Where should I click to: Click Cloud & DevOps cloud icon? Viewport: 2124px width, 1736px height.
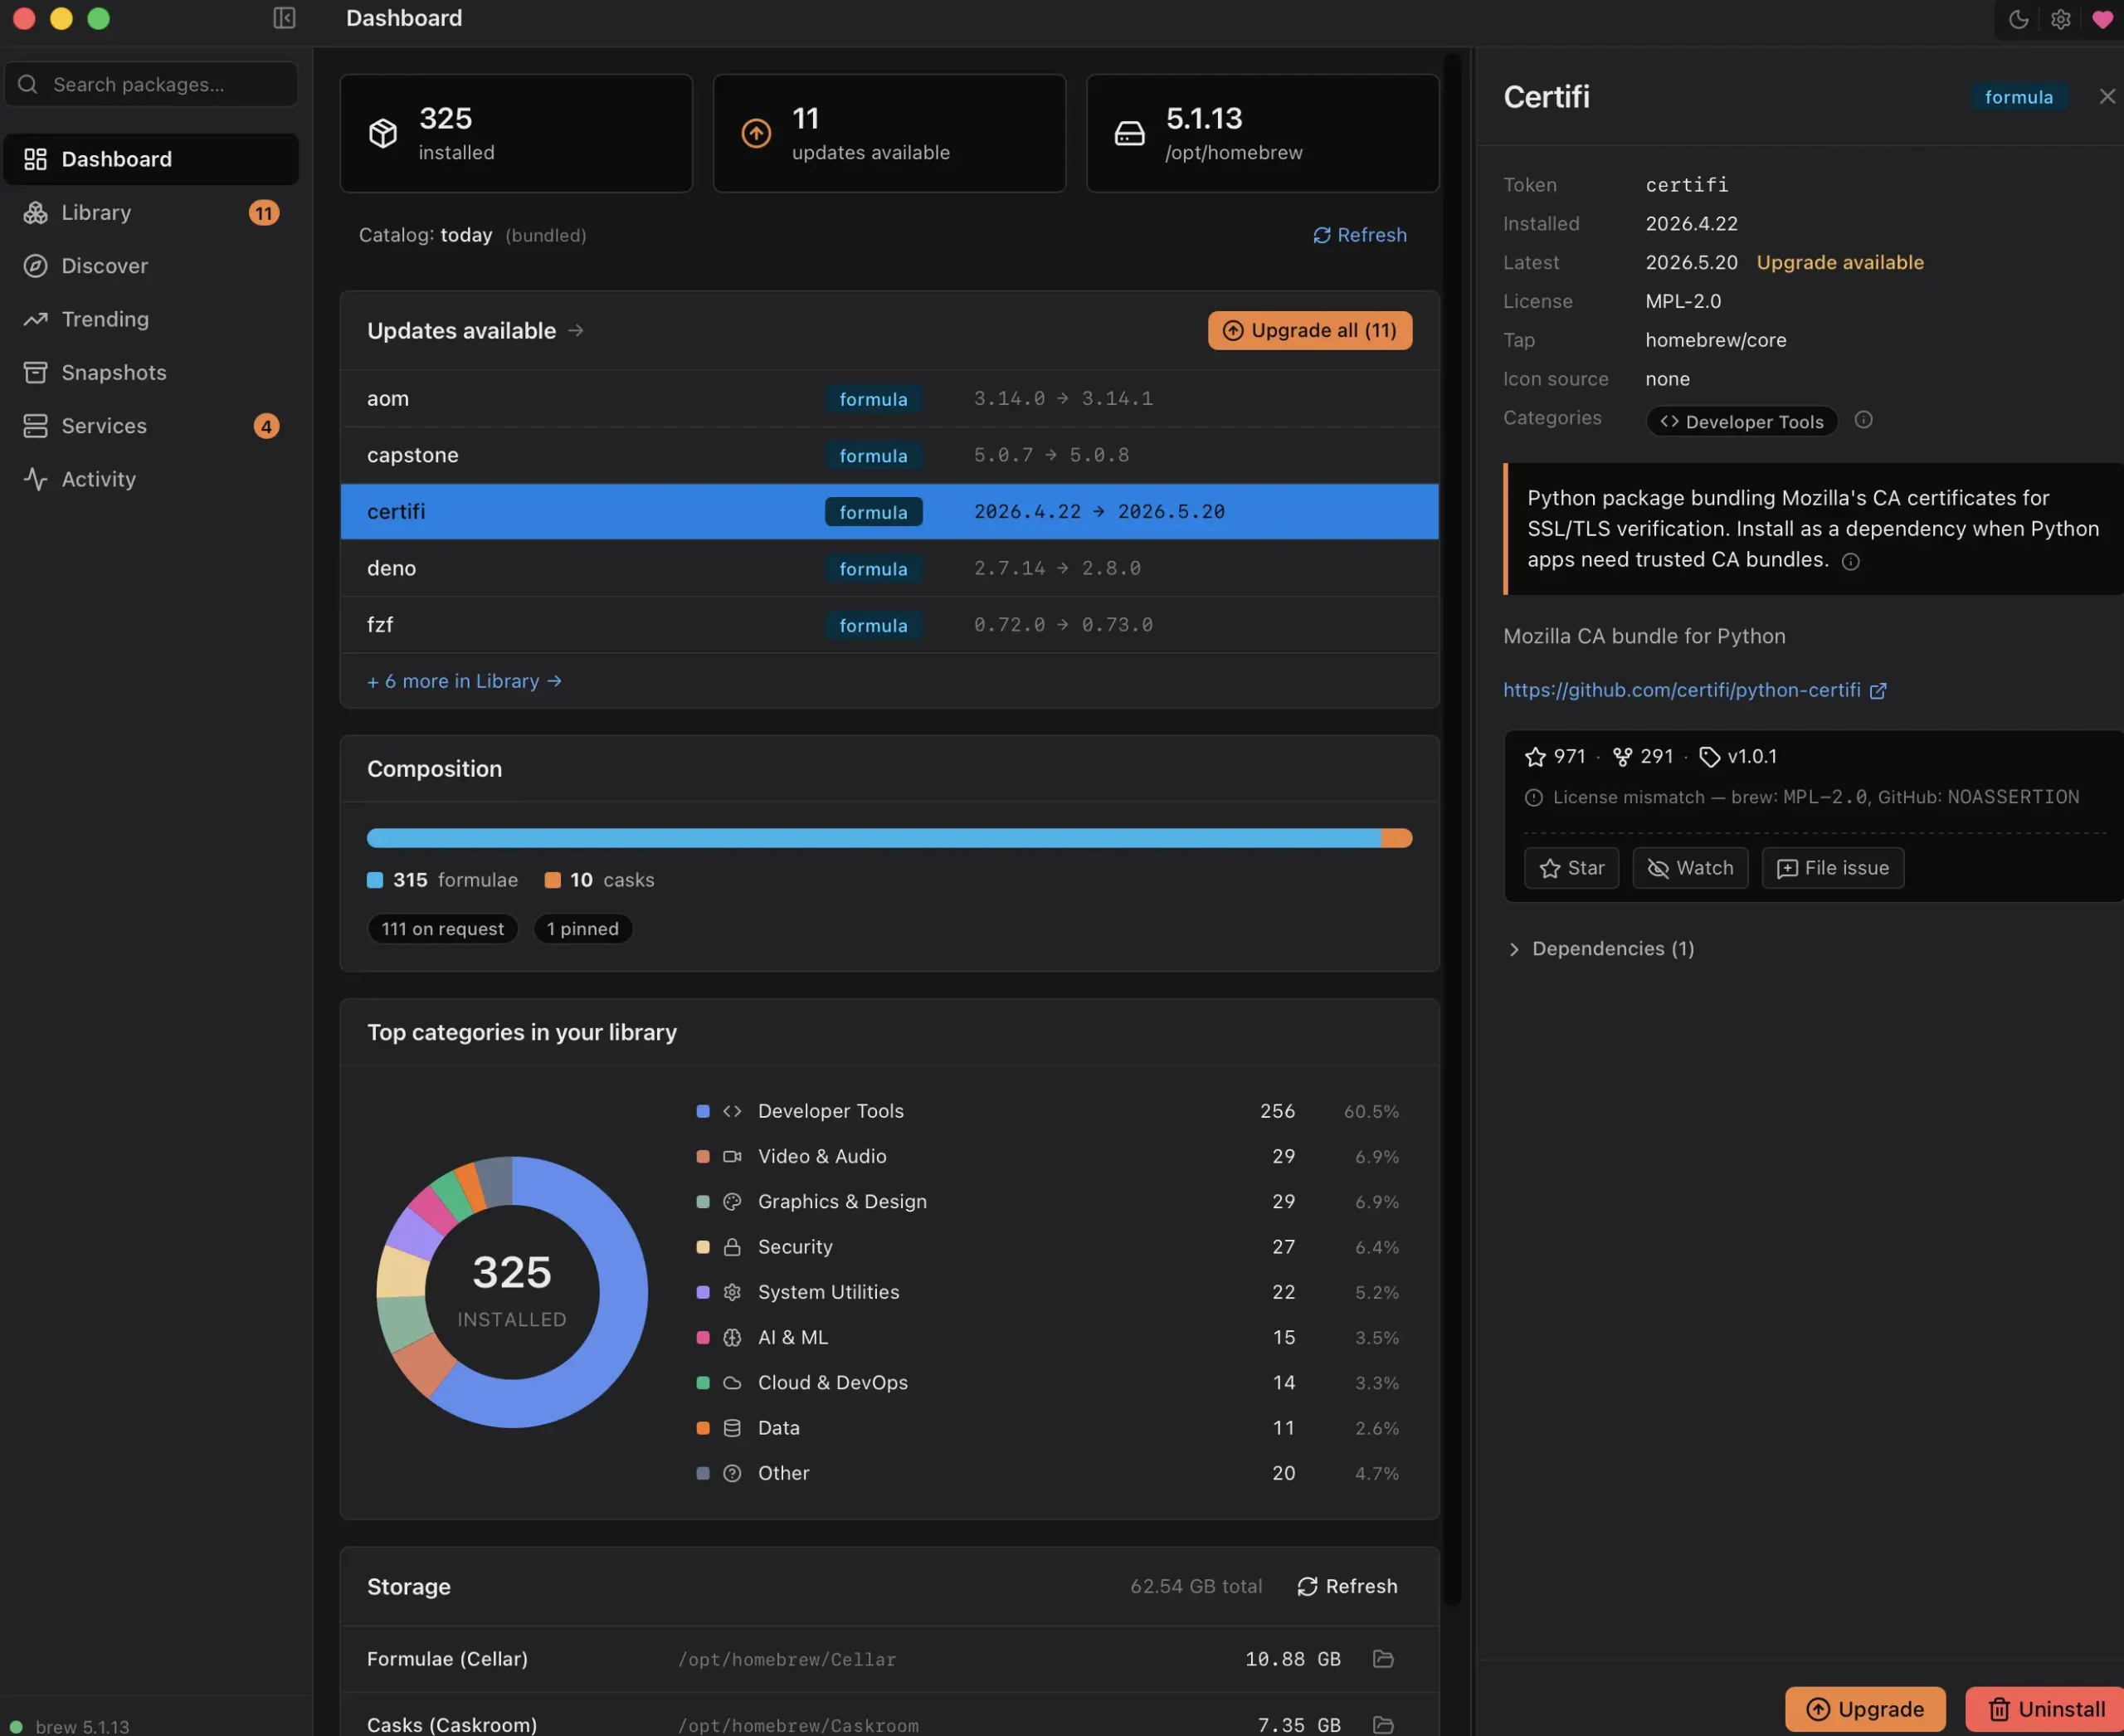[x=732, y=1382]
